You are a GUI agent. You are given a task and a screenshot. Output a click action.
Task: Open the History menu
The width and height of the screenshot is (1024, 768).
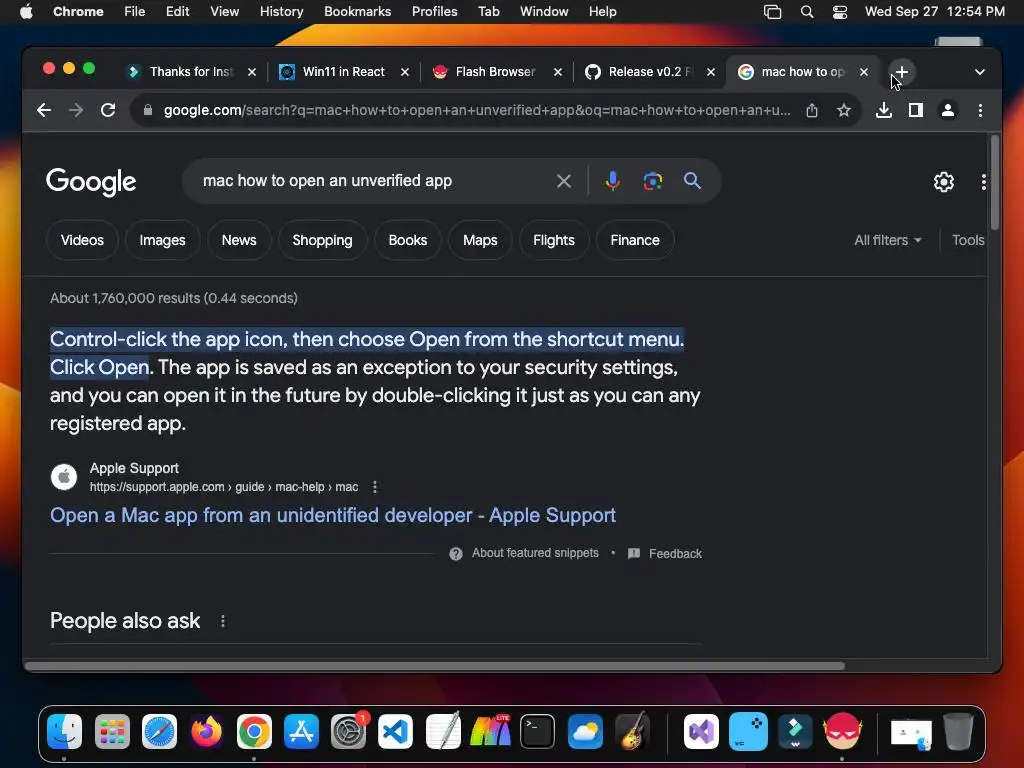pyautogui.click(x=281, y=12)
